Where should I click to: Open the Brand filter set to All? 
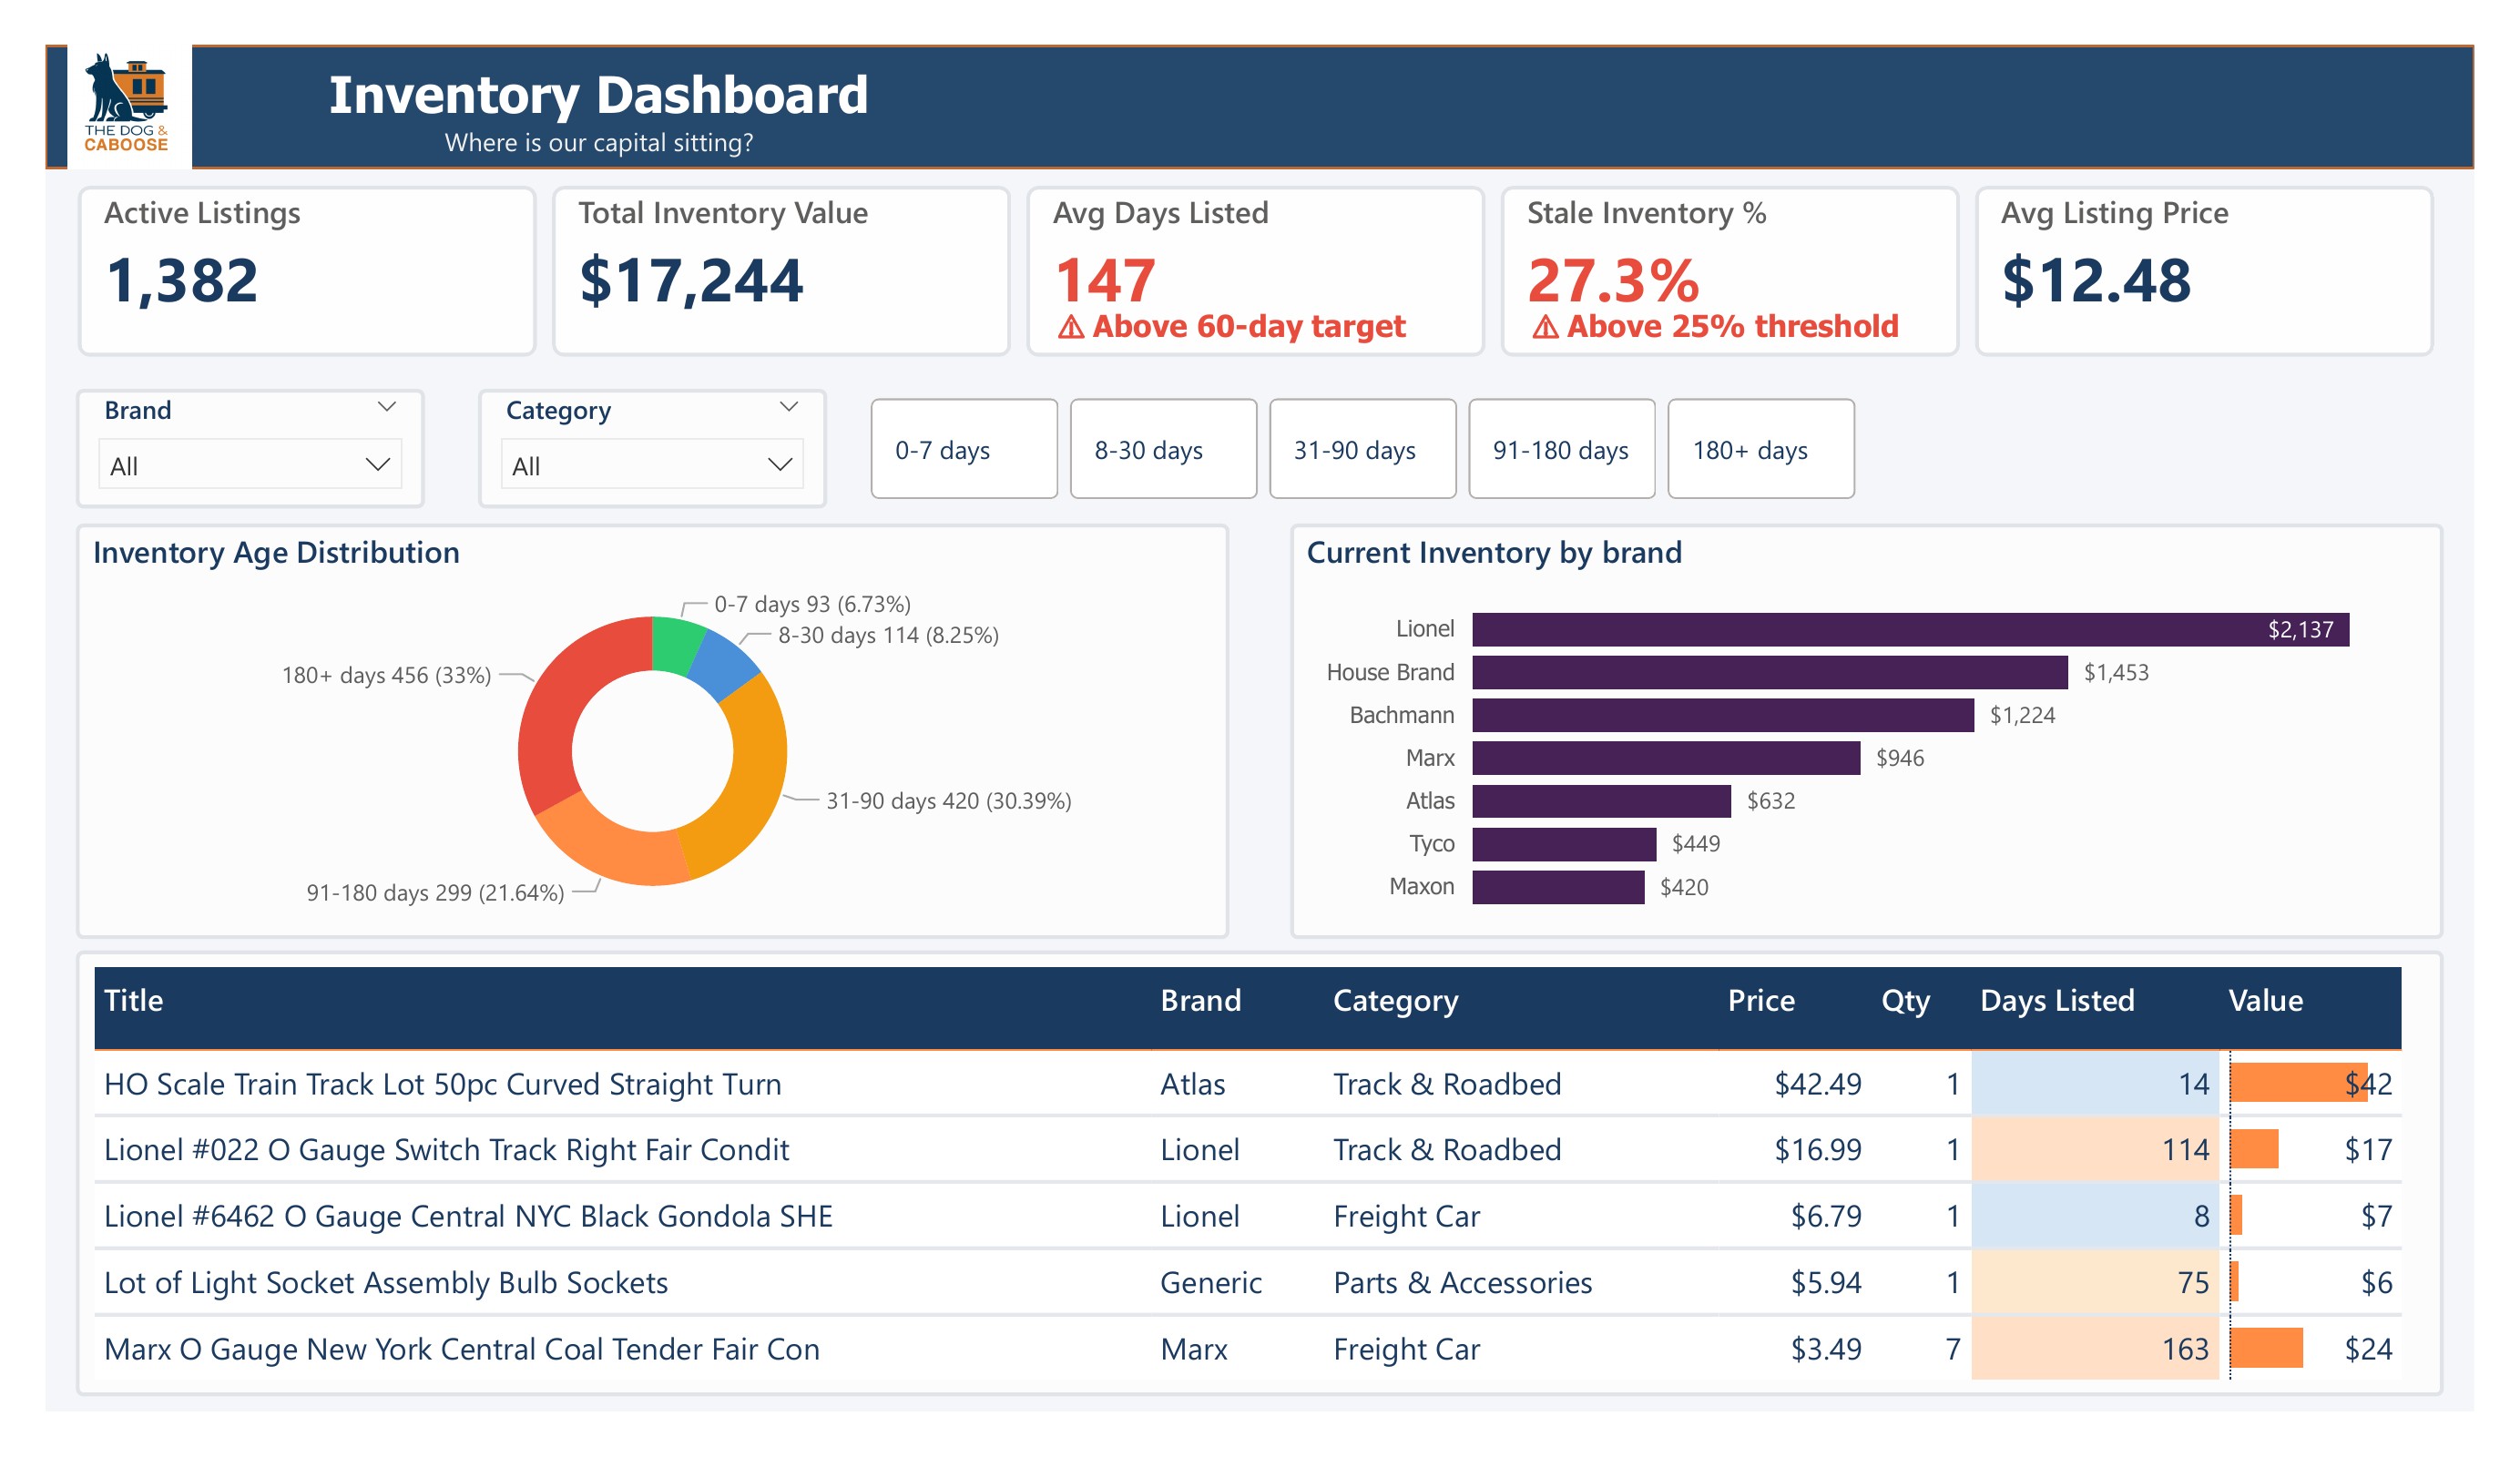pyautogui.click(x=249, y=463)
